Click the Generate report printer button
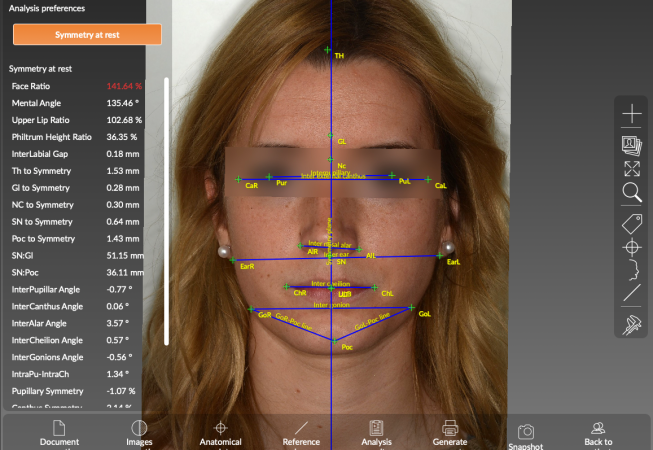The width and height of the screenshot is (653, 450). (450, 433)
